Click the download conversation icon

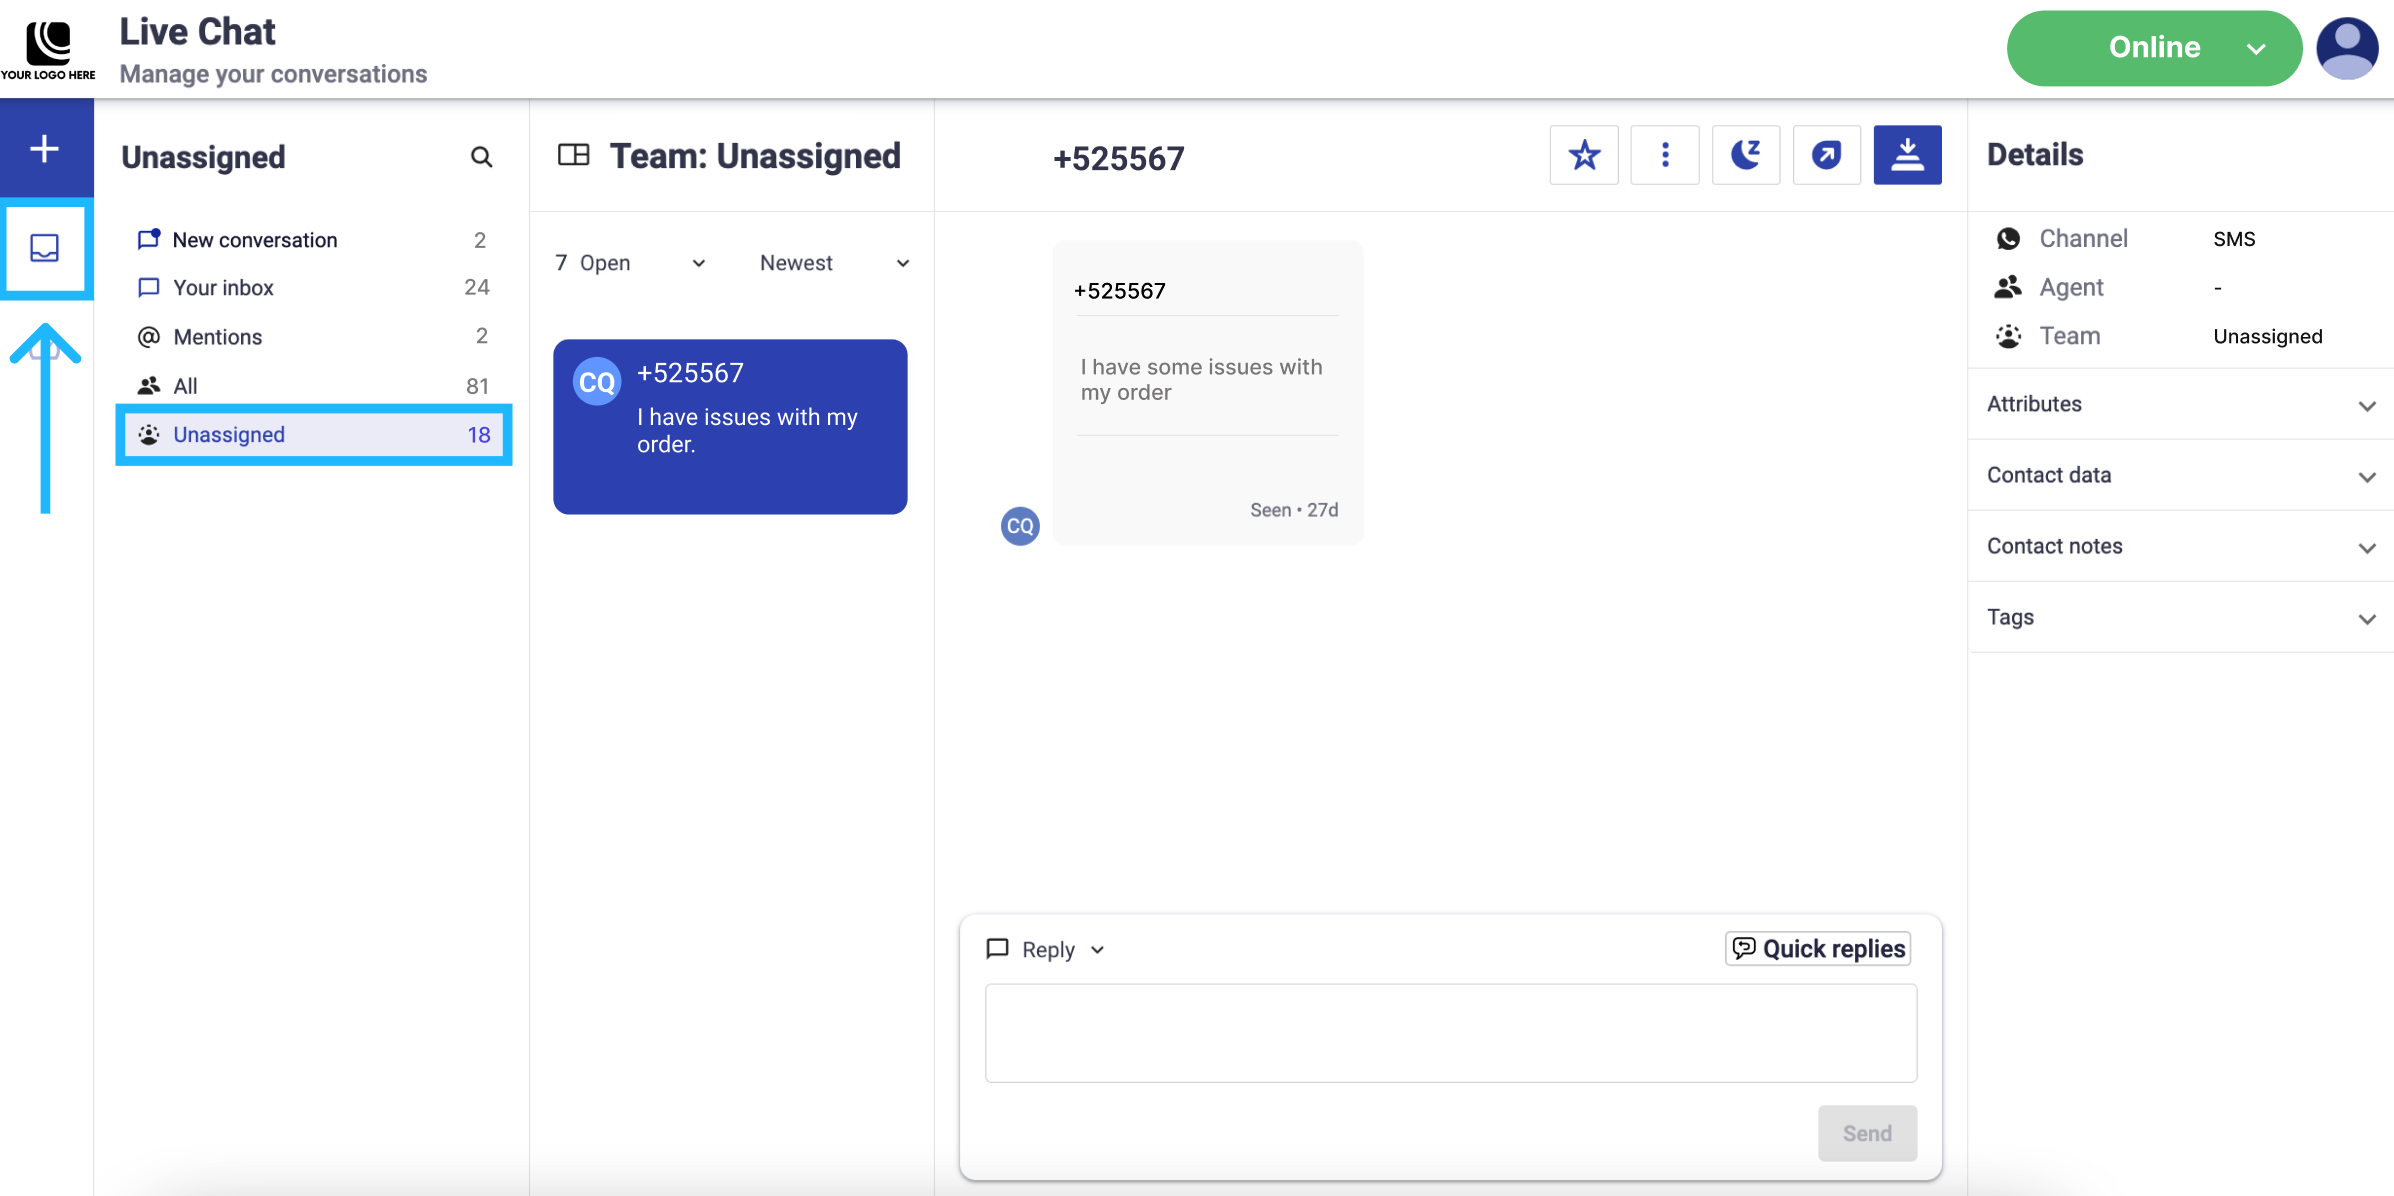coord(1907,155)
